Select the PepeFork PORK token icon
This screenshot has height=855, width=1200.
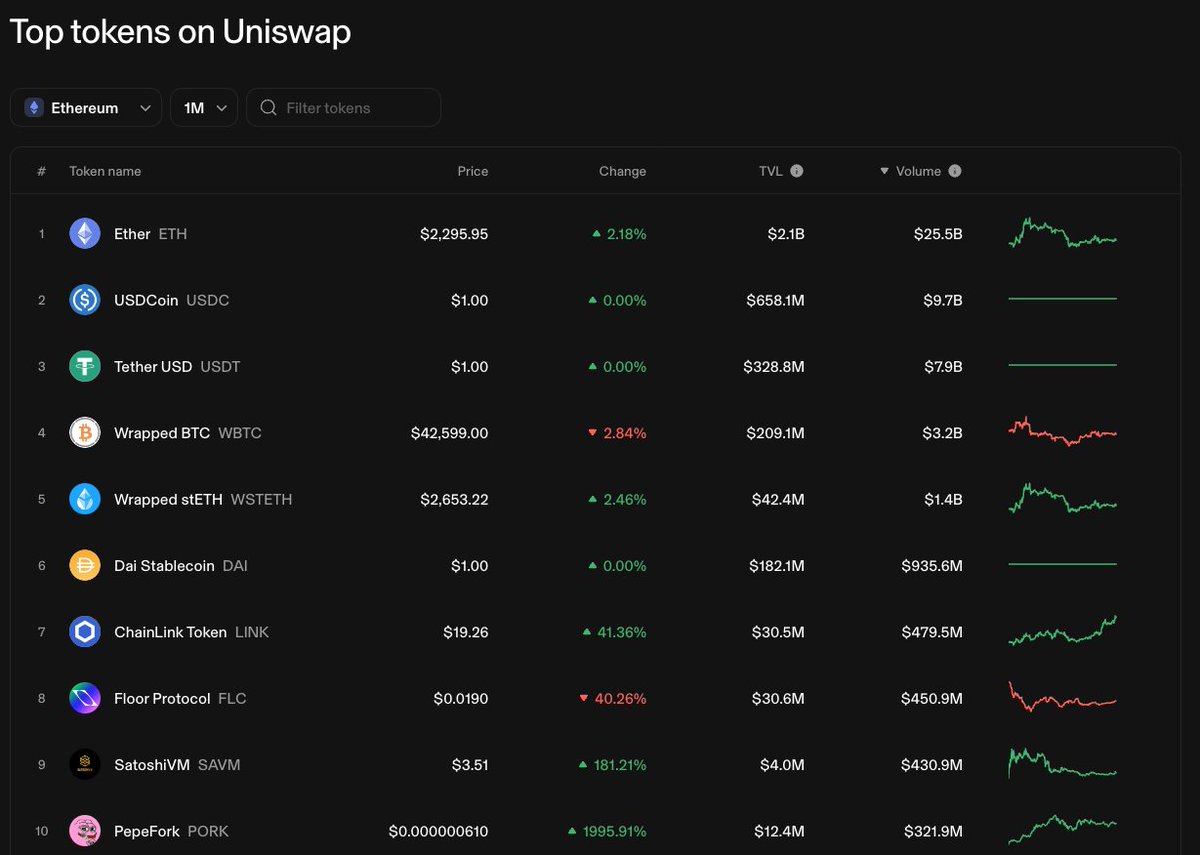(85, 830)
